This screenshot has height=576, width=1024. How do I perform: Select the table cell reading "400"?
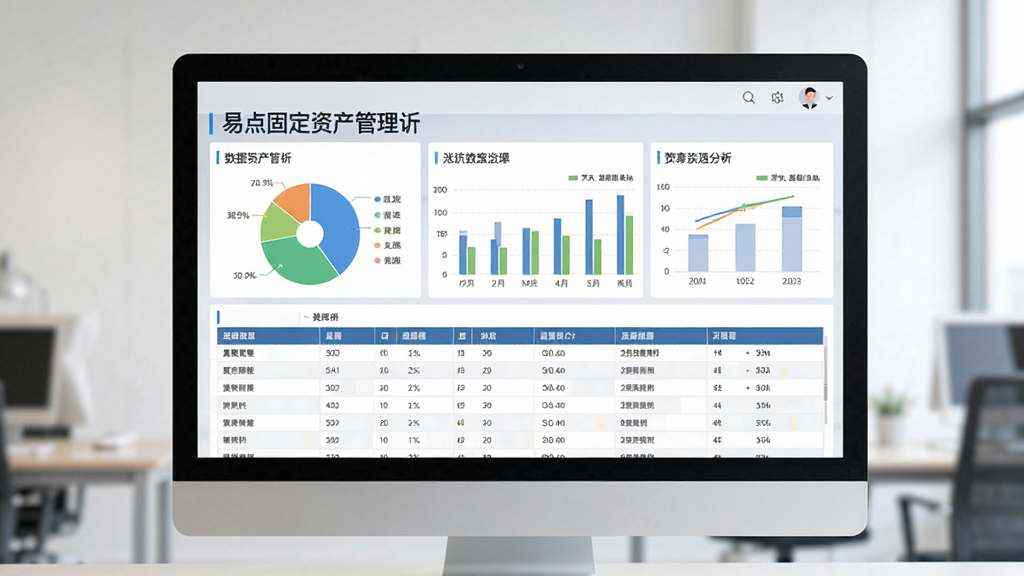[332, 406]
